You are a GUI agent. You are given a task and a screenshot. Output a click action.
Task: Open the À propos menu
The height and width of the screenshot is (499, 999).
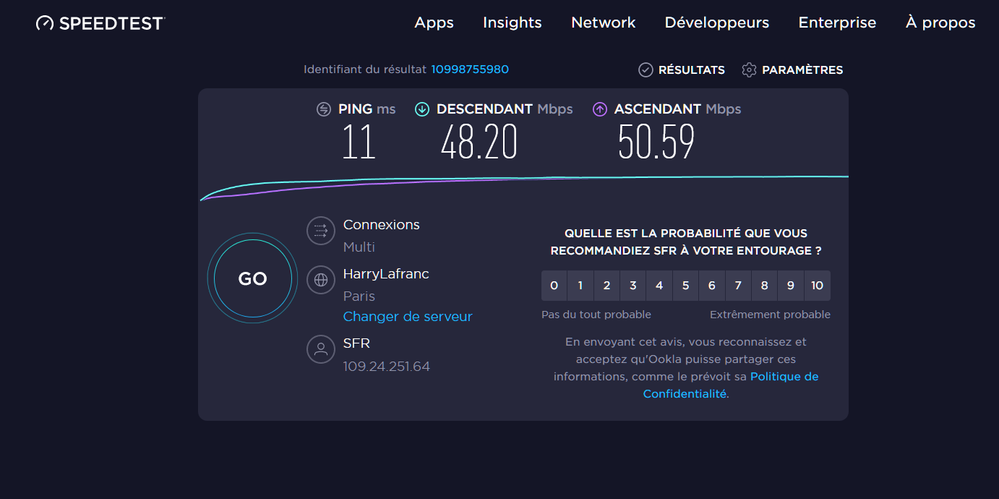coord(940,23)
